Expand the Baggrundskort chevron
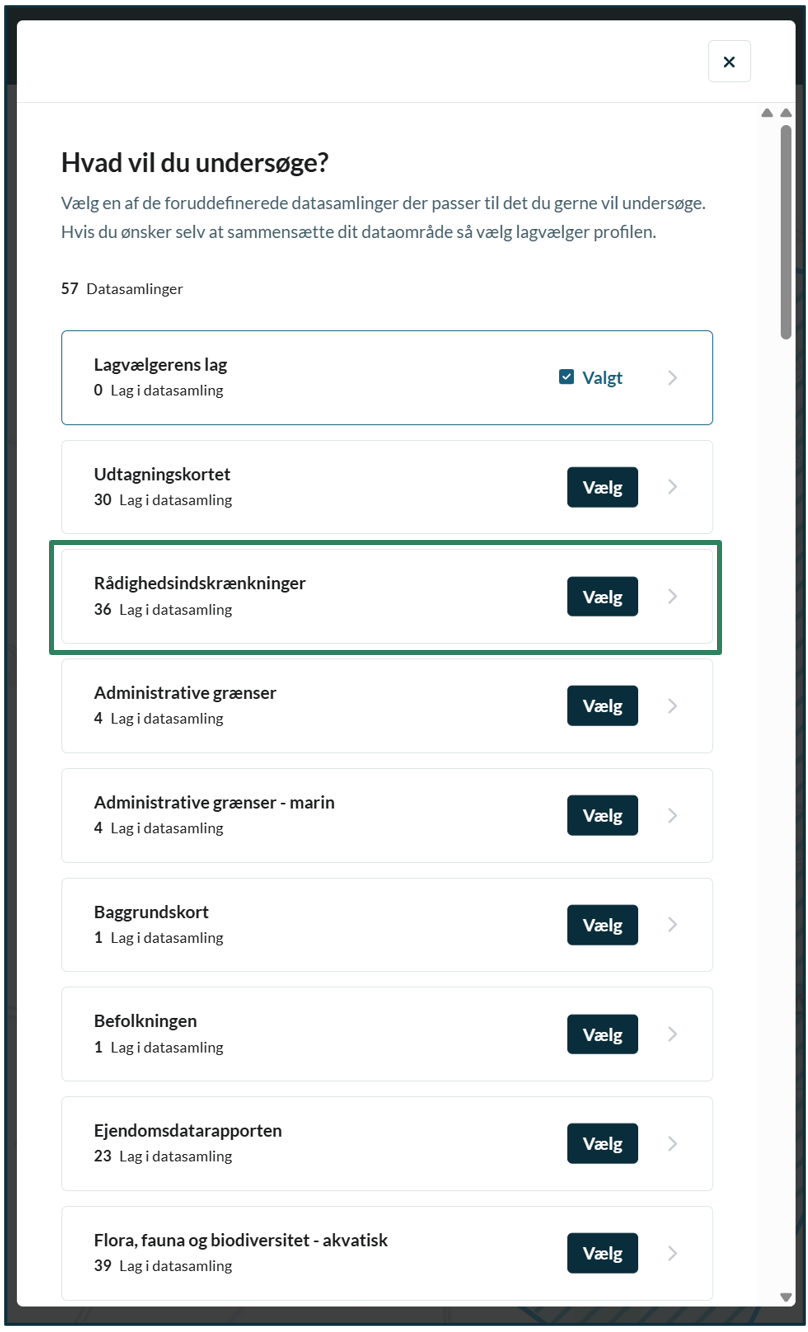The image size is (808, 1332). (673, 925)
